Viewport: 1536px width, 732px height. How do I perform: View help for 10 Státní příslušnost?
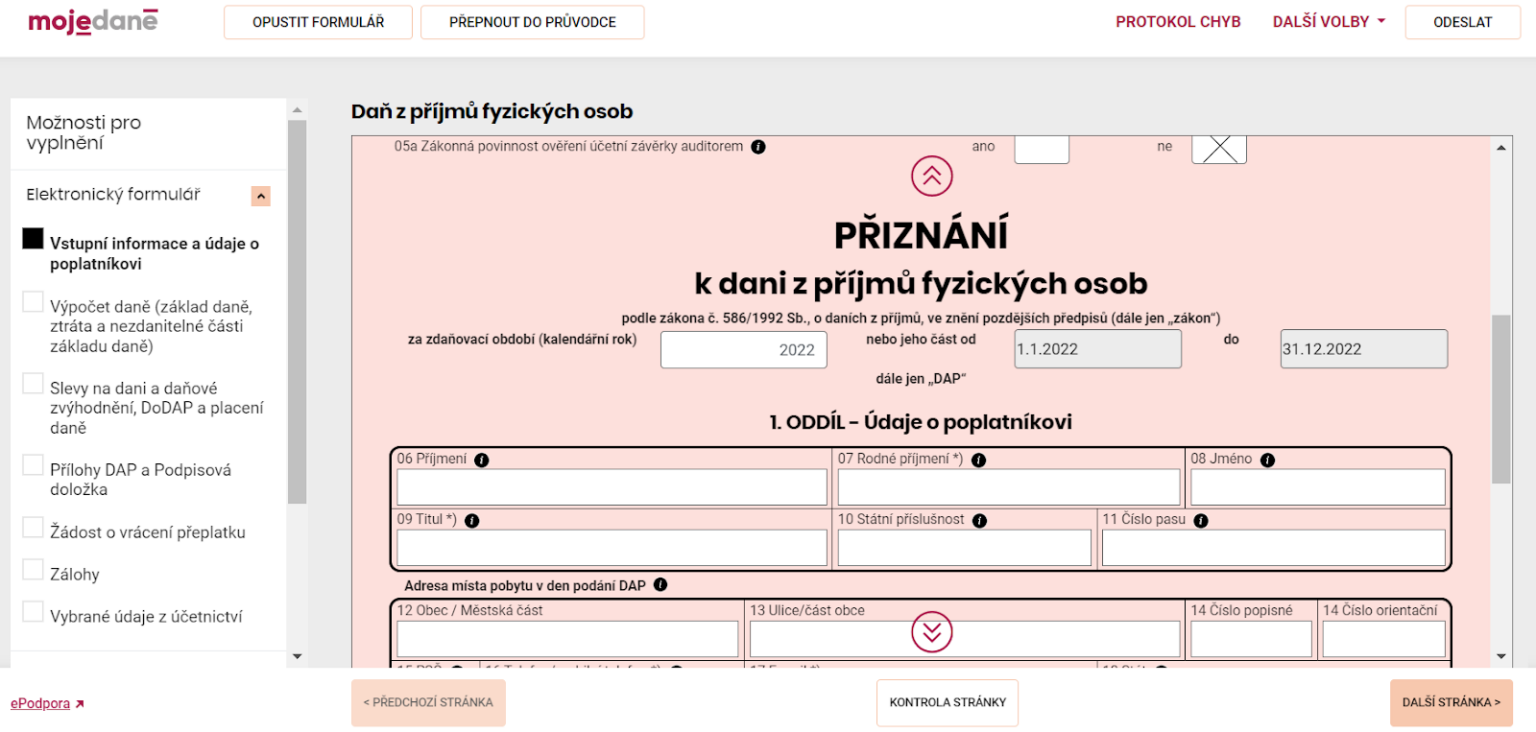980,519
